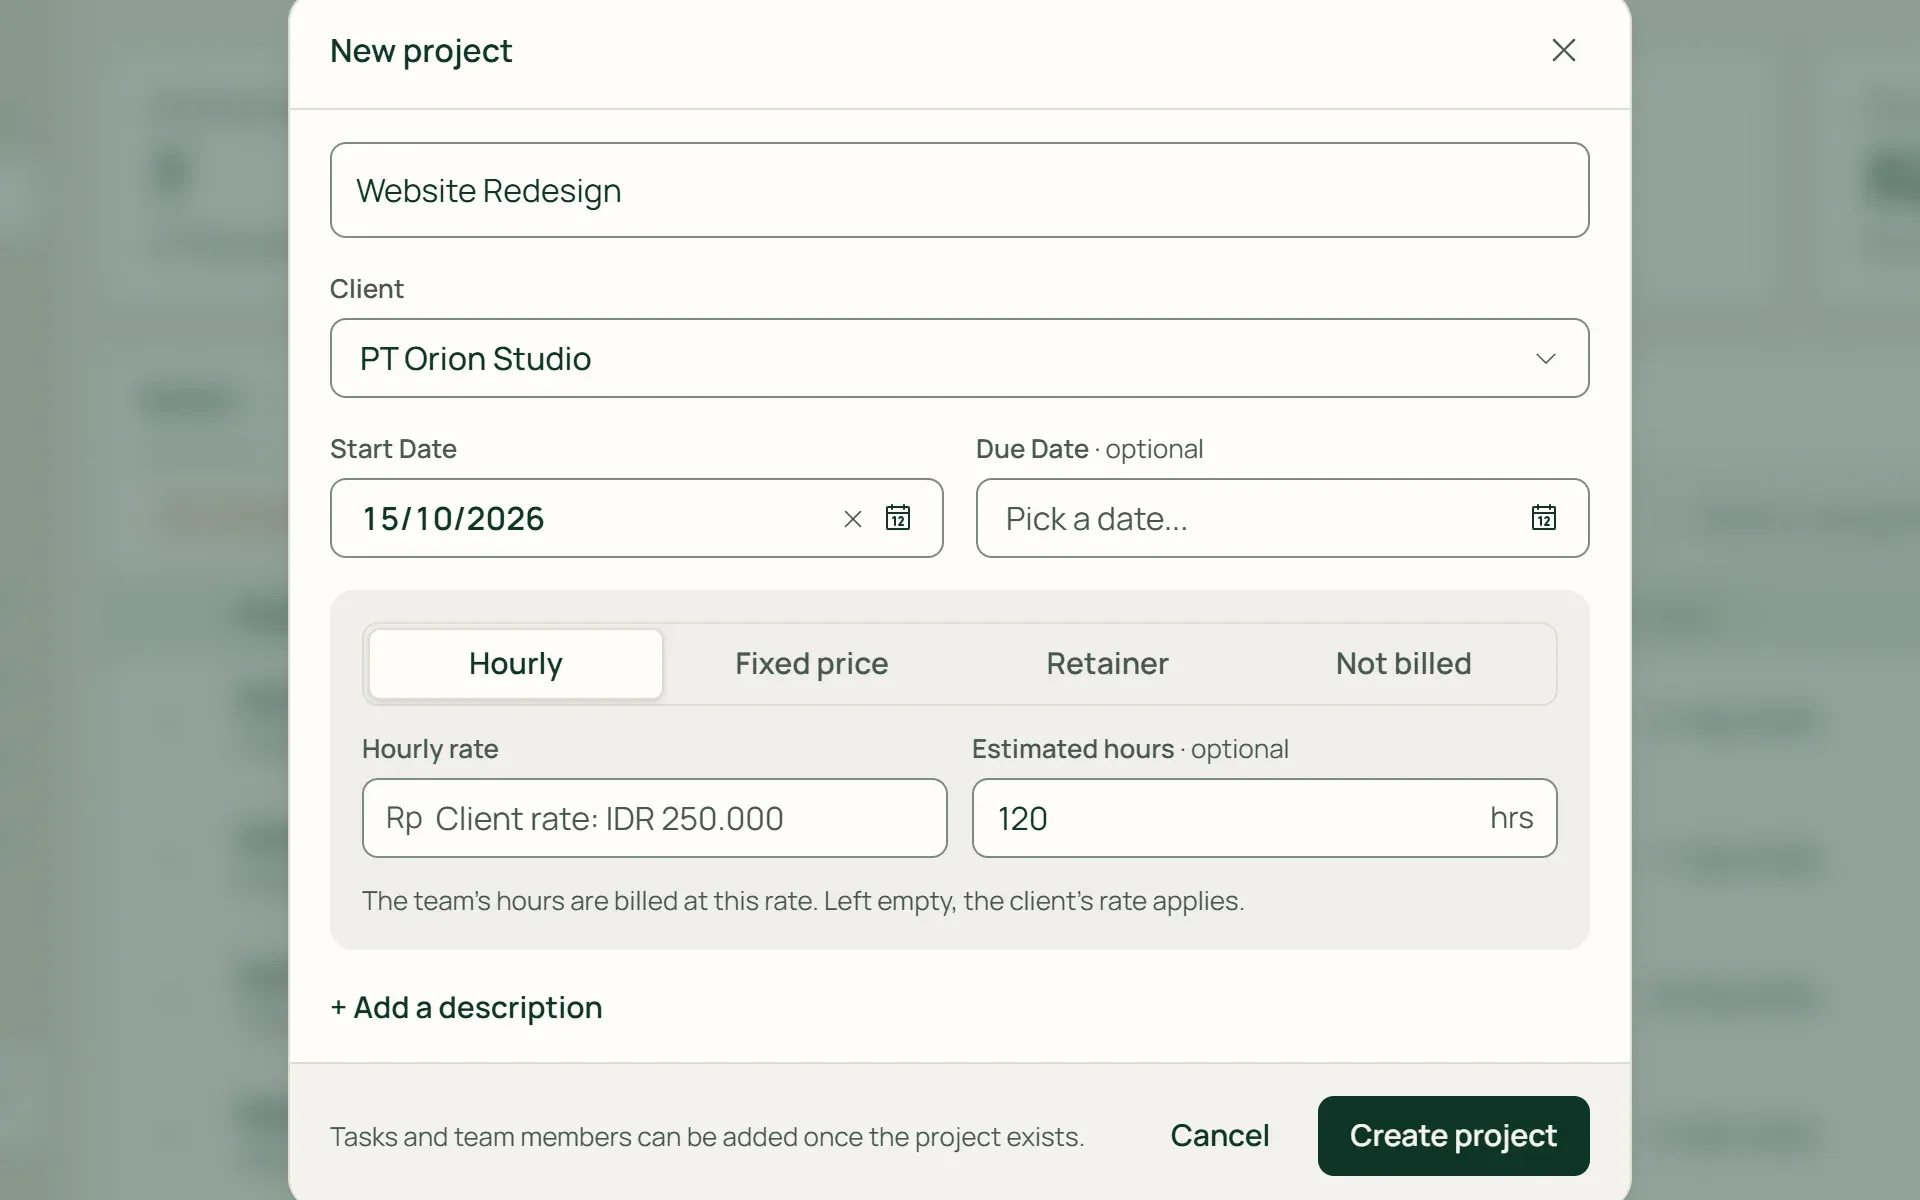Select the Hourly billing tab
Screen dimensions: 1920x1200
[x=516, y=664]
